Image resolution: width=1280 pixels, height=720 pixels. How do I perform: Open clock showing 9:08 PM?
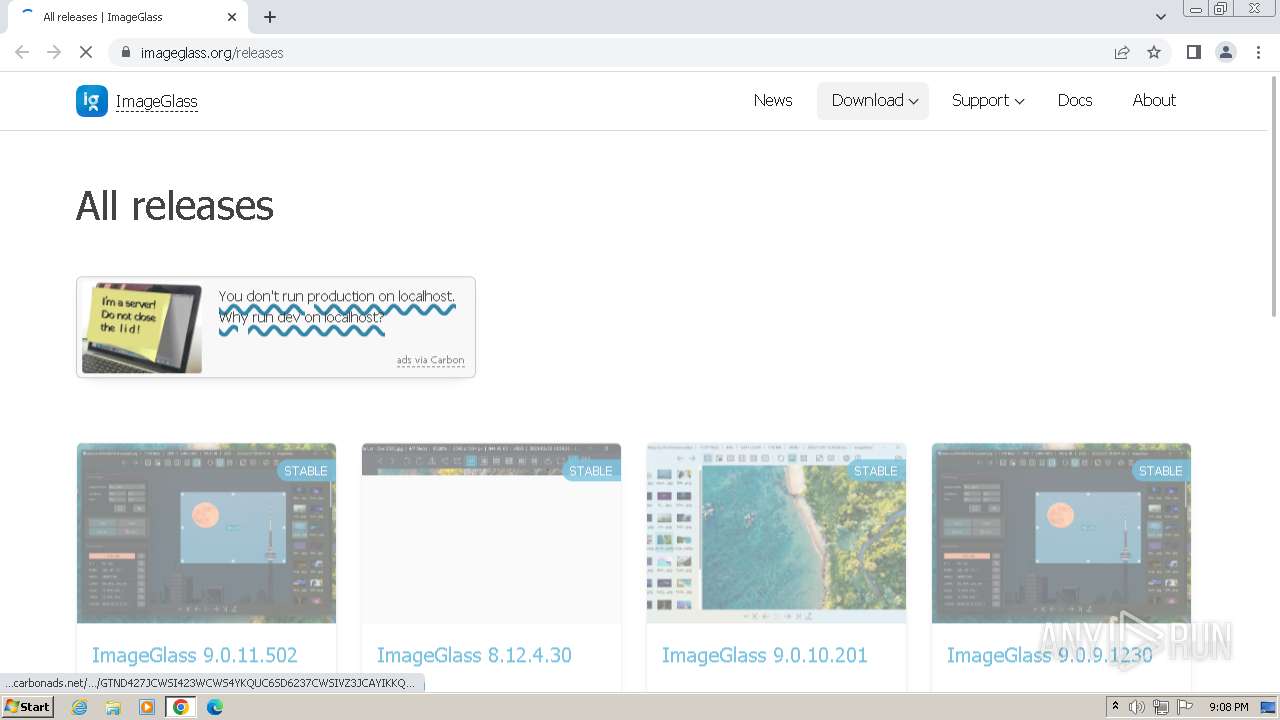(x=1229, y=707)
